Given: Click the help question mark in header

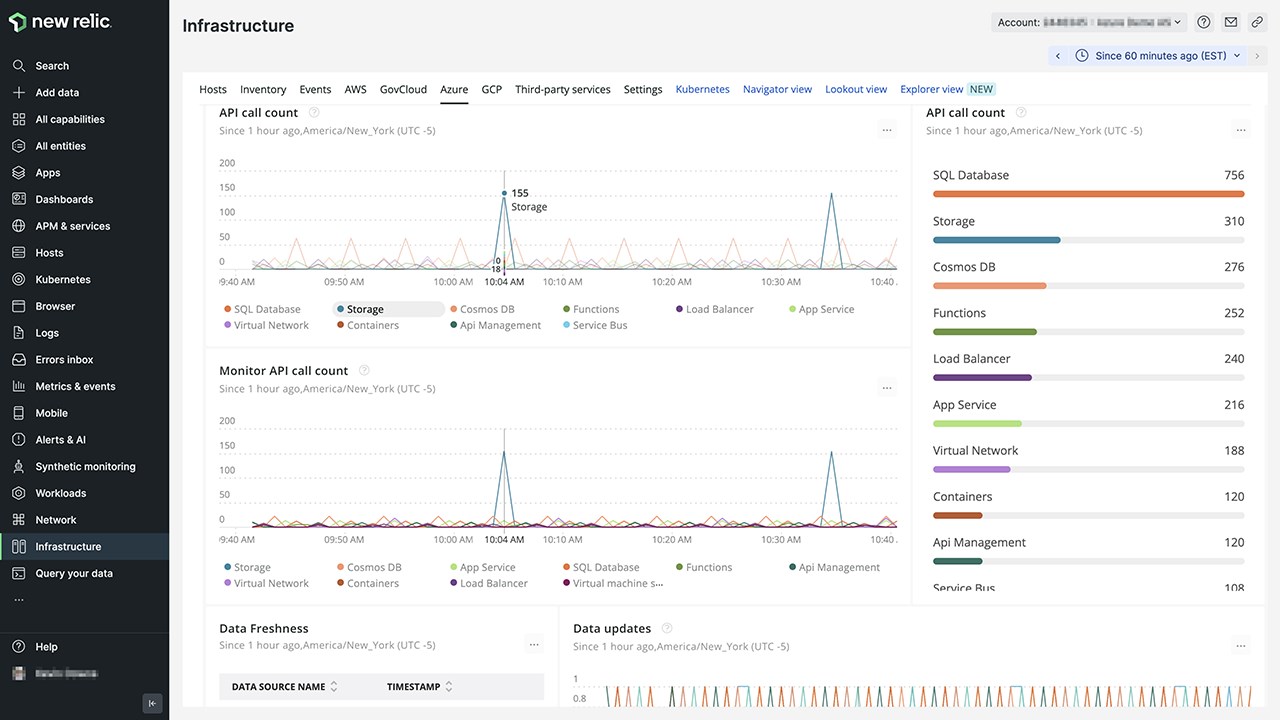Looking at the screenshot, I should click(x=1204, y=22).
